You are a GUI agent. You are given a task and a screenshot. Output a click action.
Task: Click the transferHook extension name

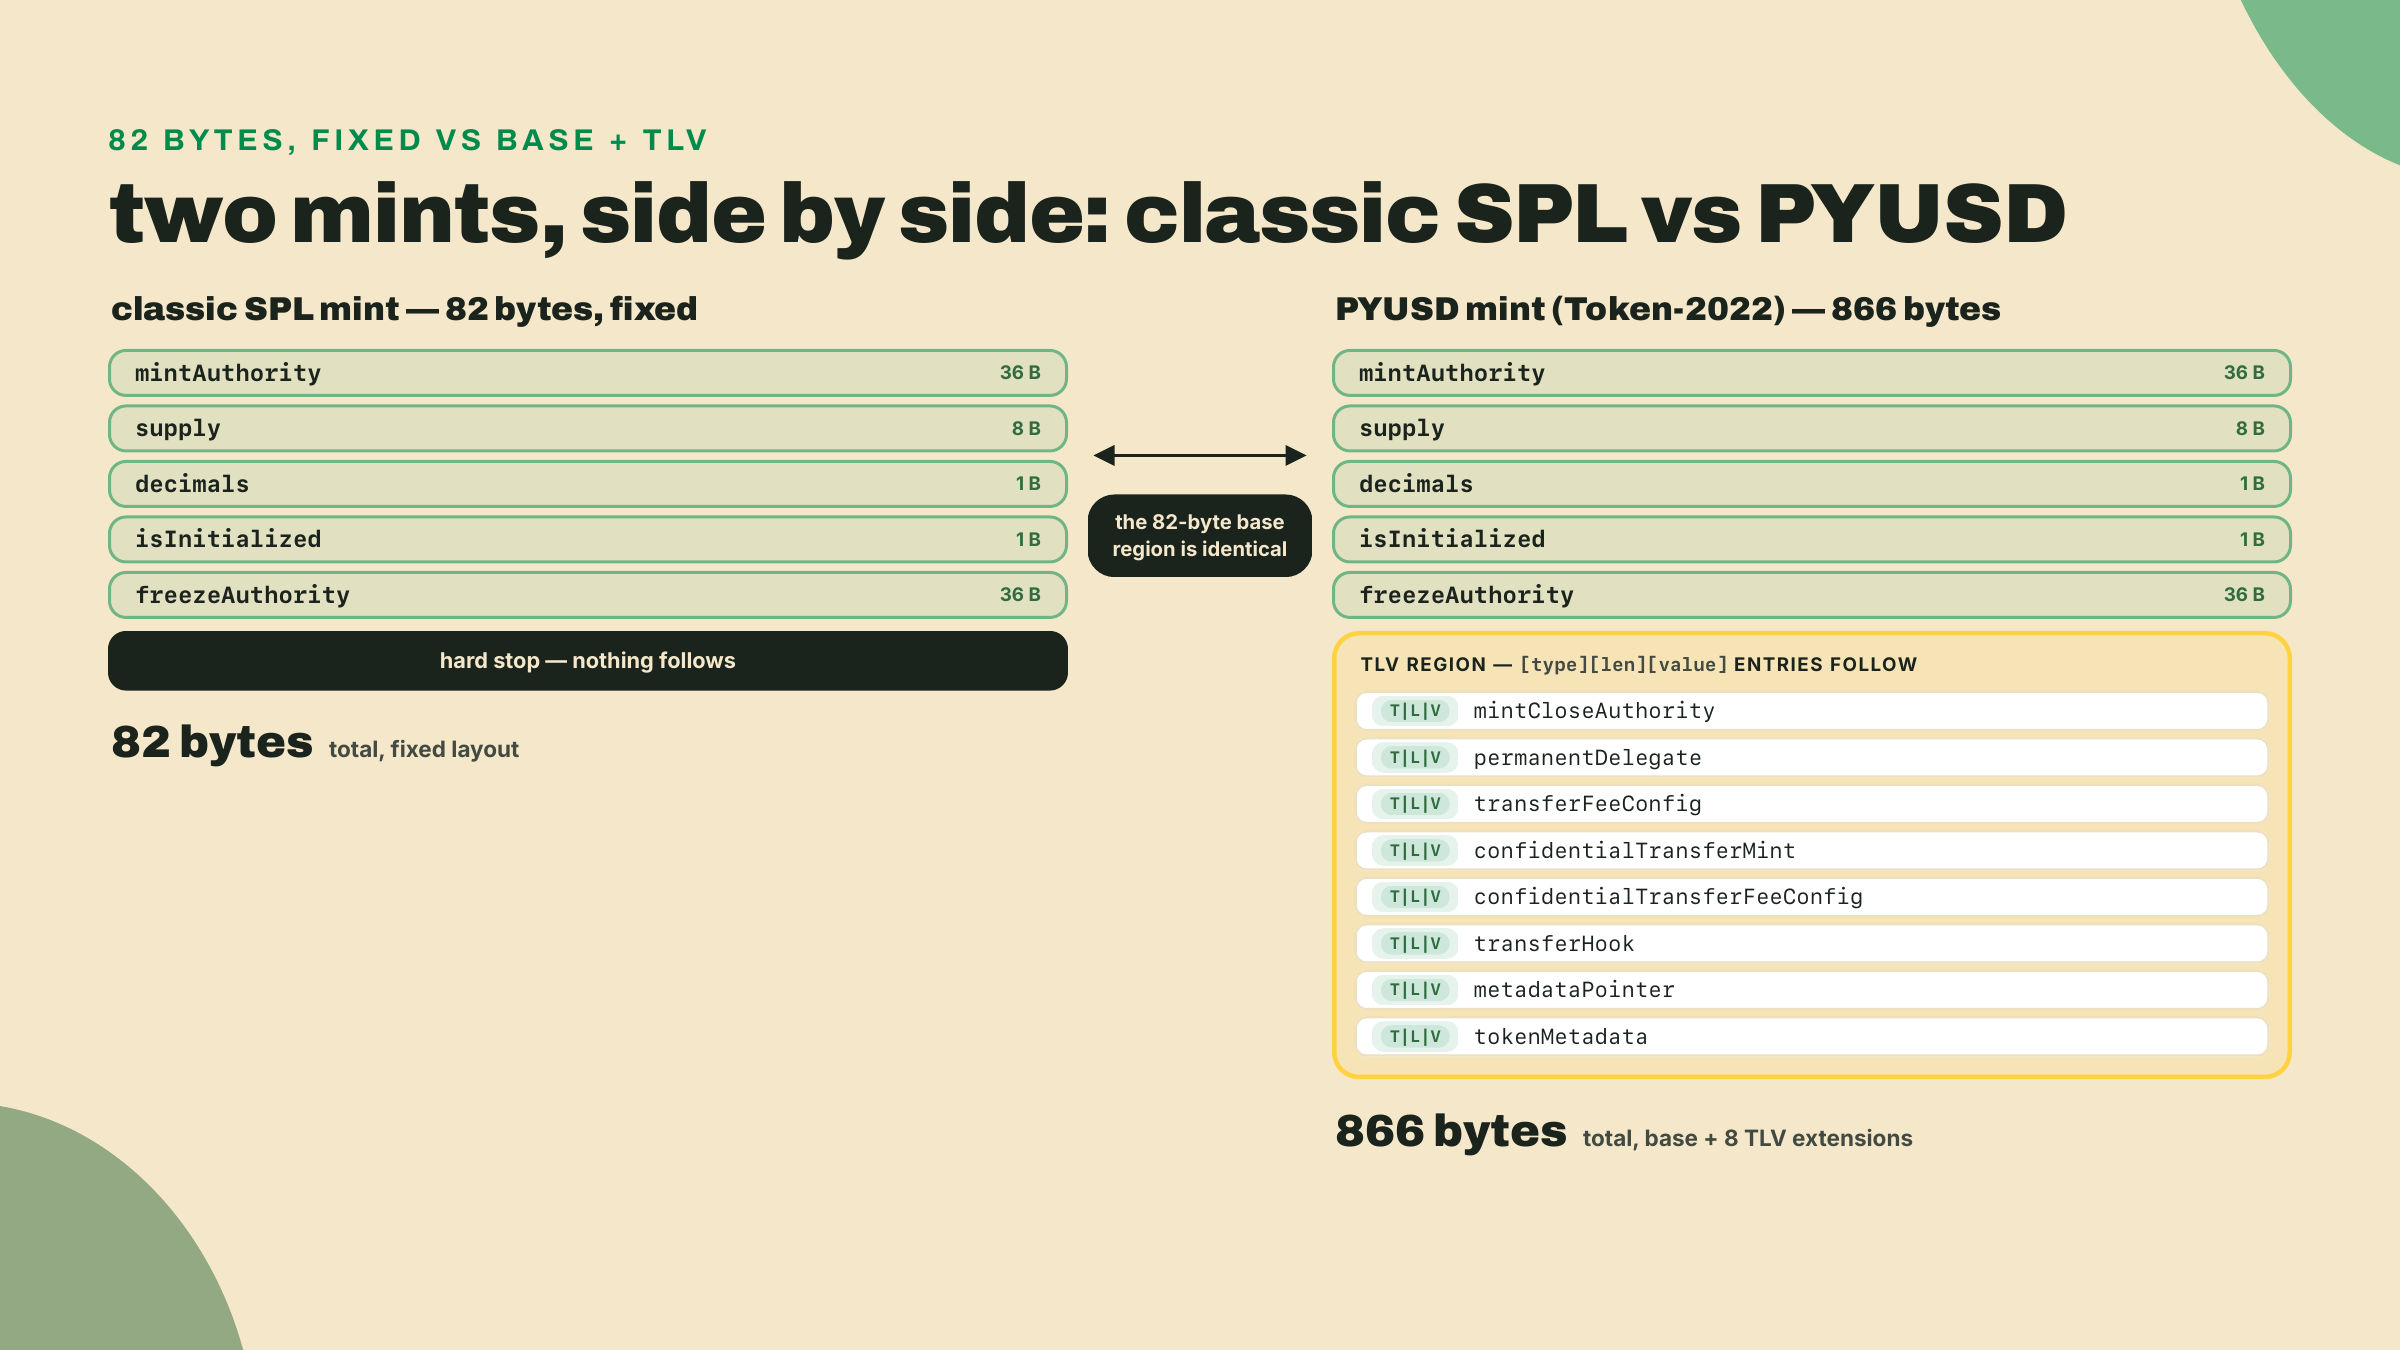click(1554, 944)
